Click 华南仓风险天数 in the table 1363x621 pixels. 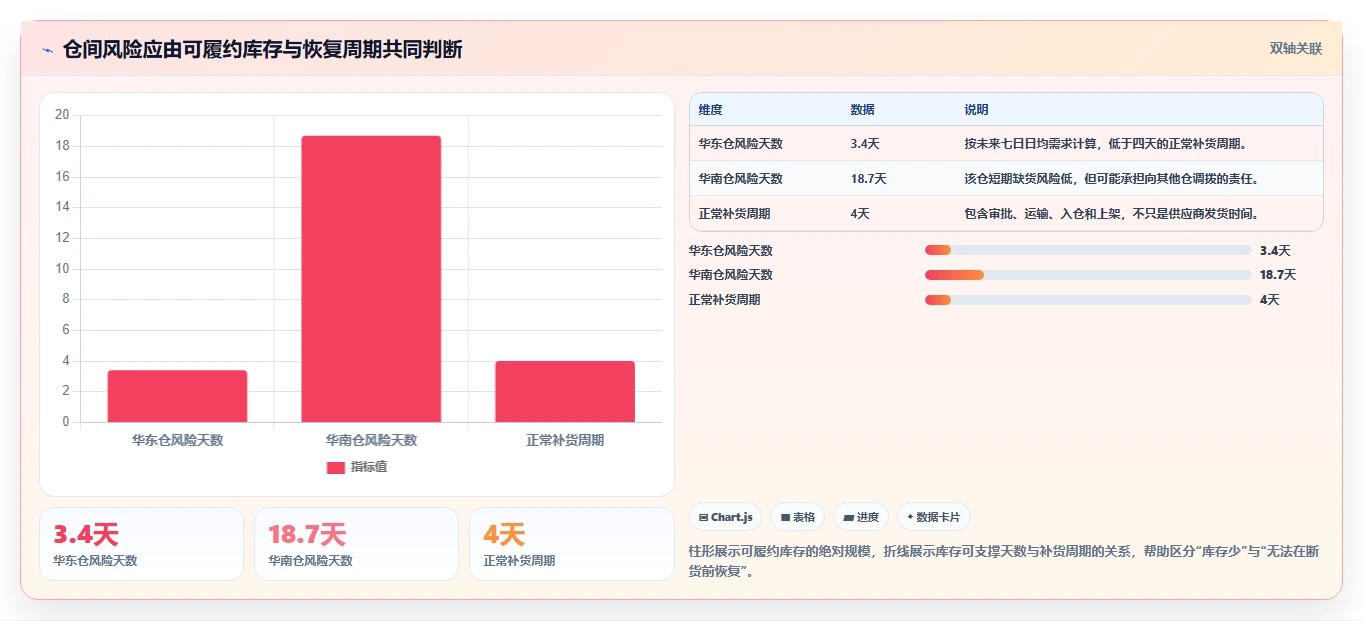tap(741, 179)
